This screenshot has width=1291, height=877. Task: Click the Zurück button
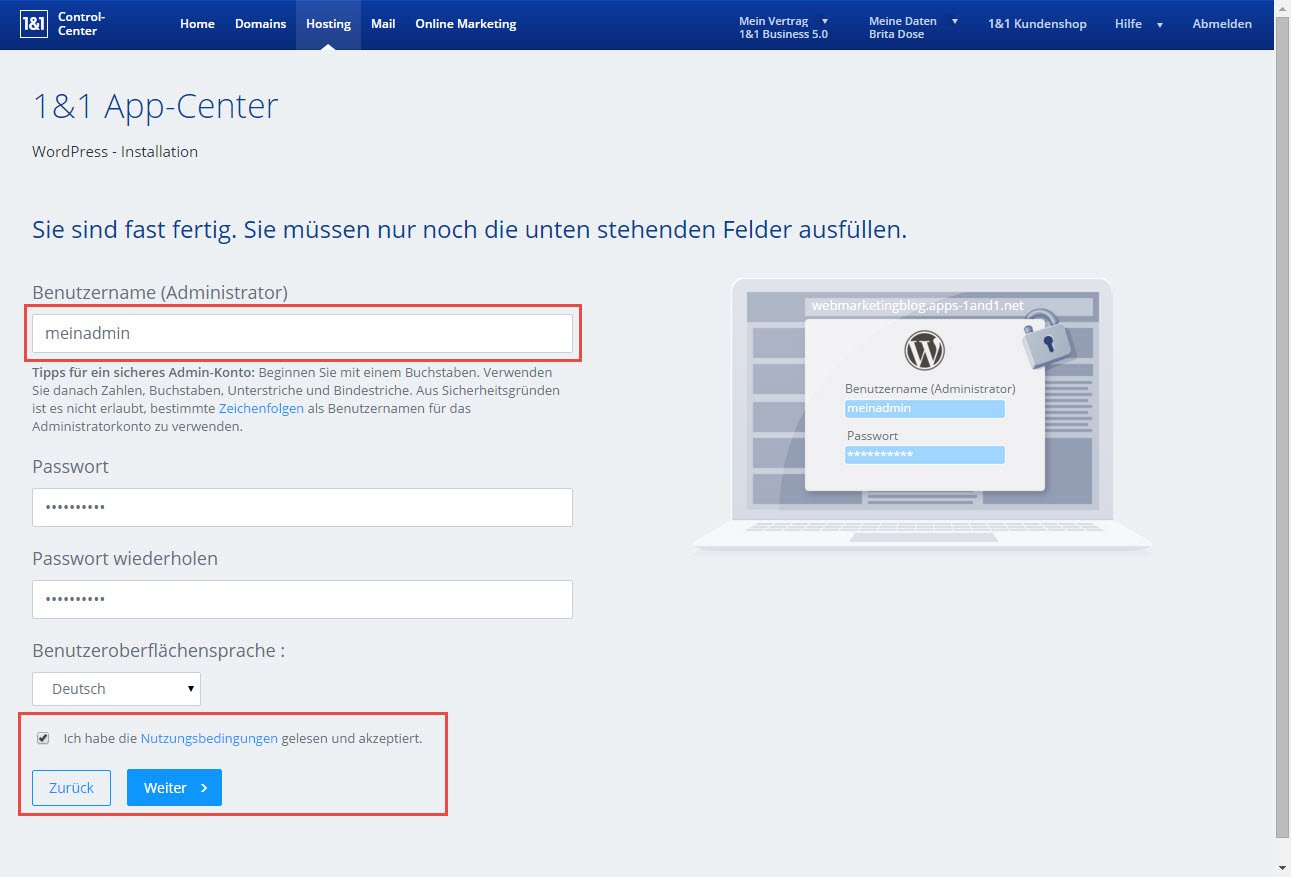pos(72,788)
